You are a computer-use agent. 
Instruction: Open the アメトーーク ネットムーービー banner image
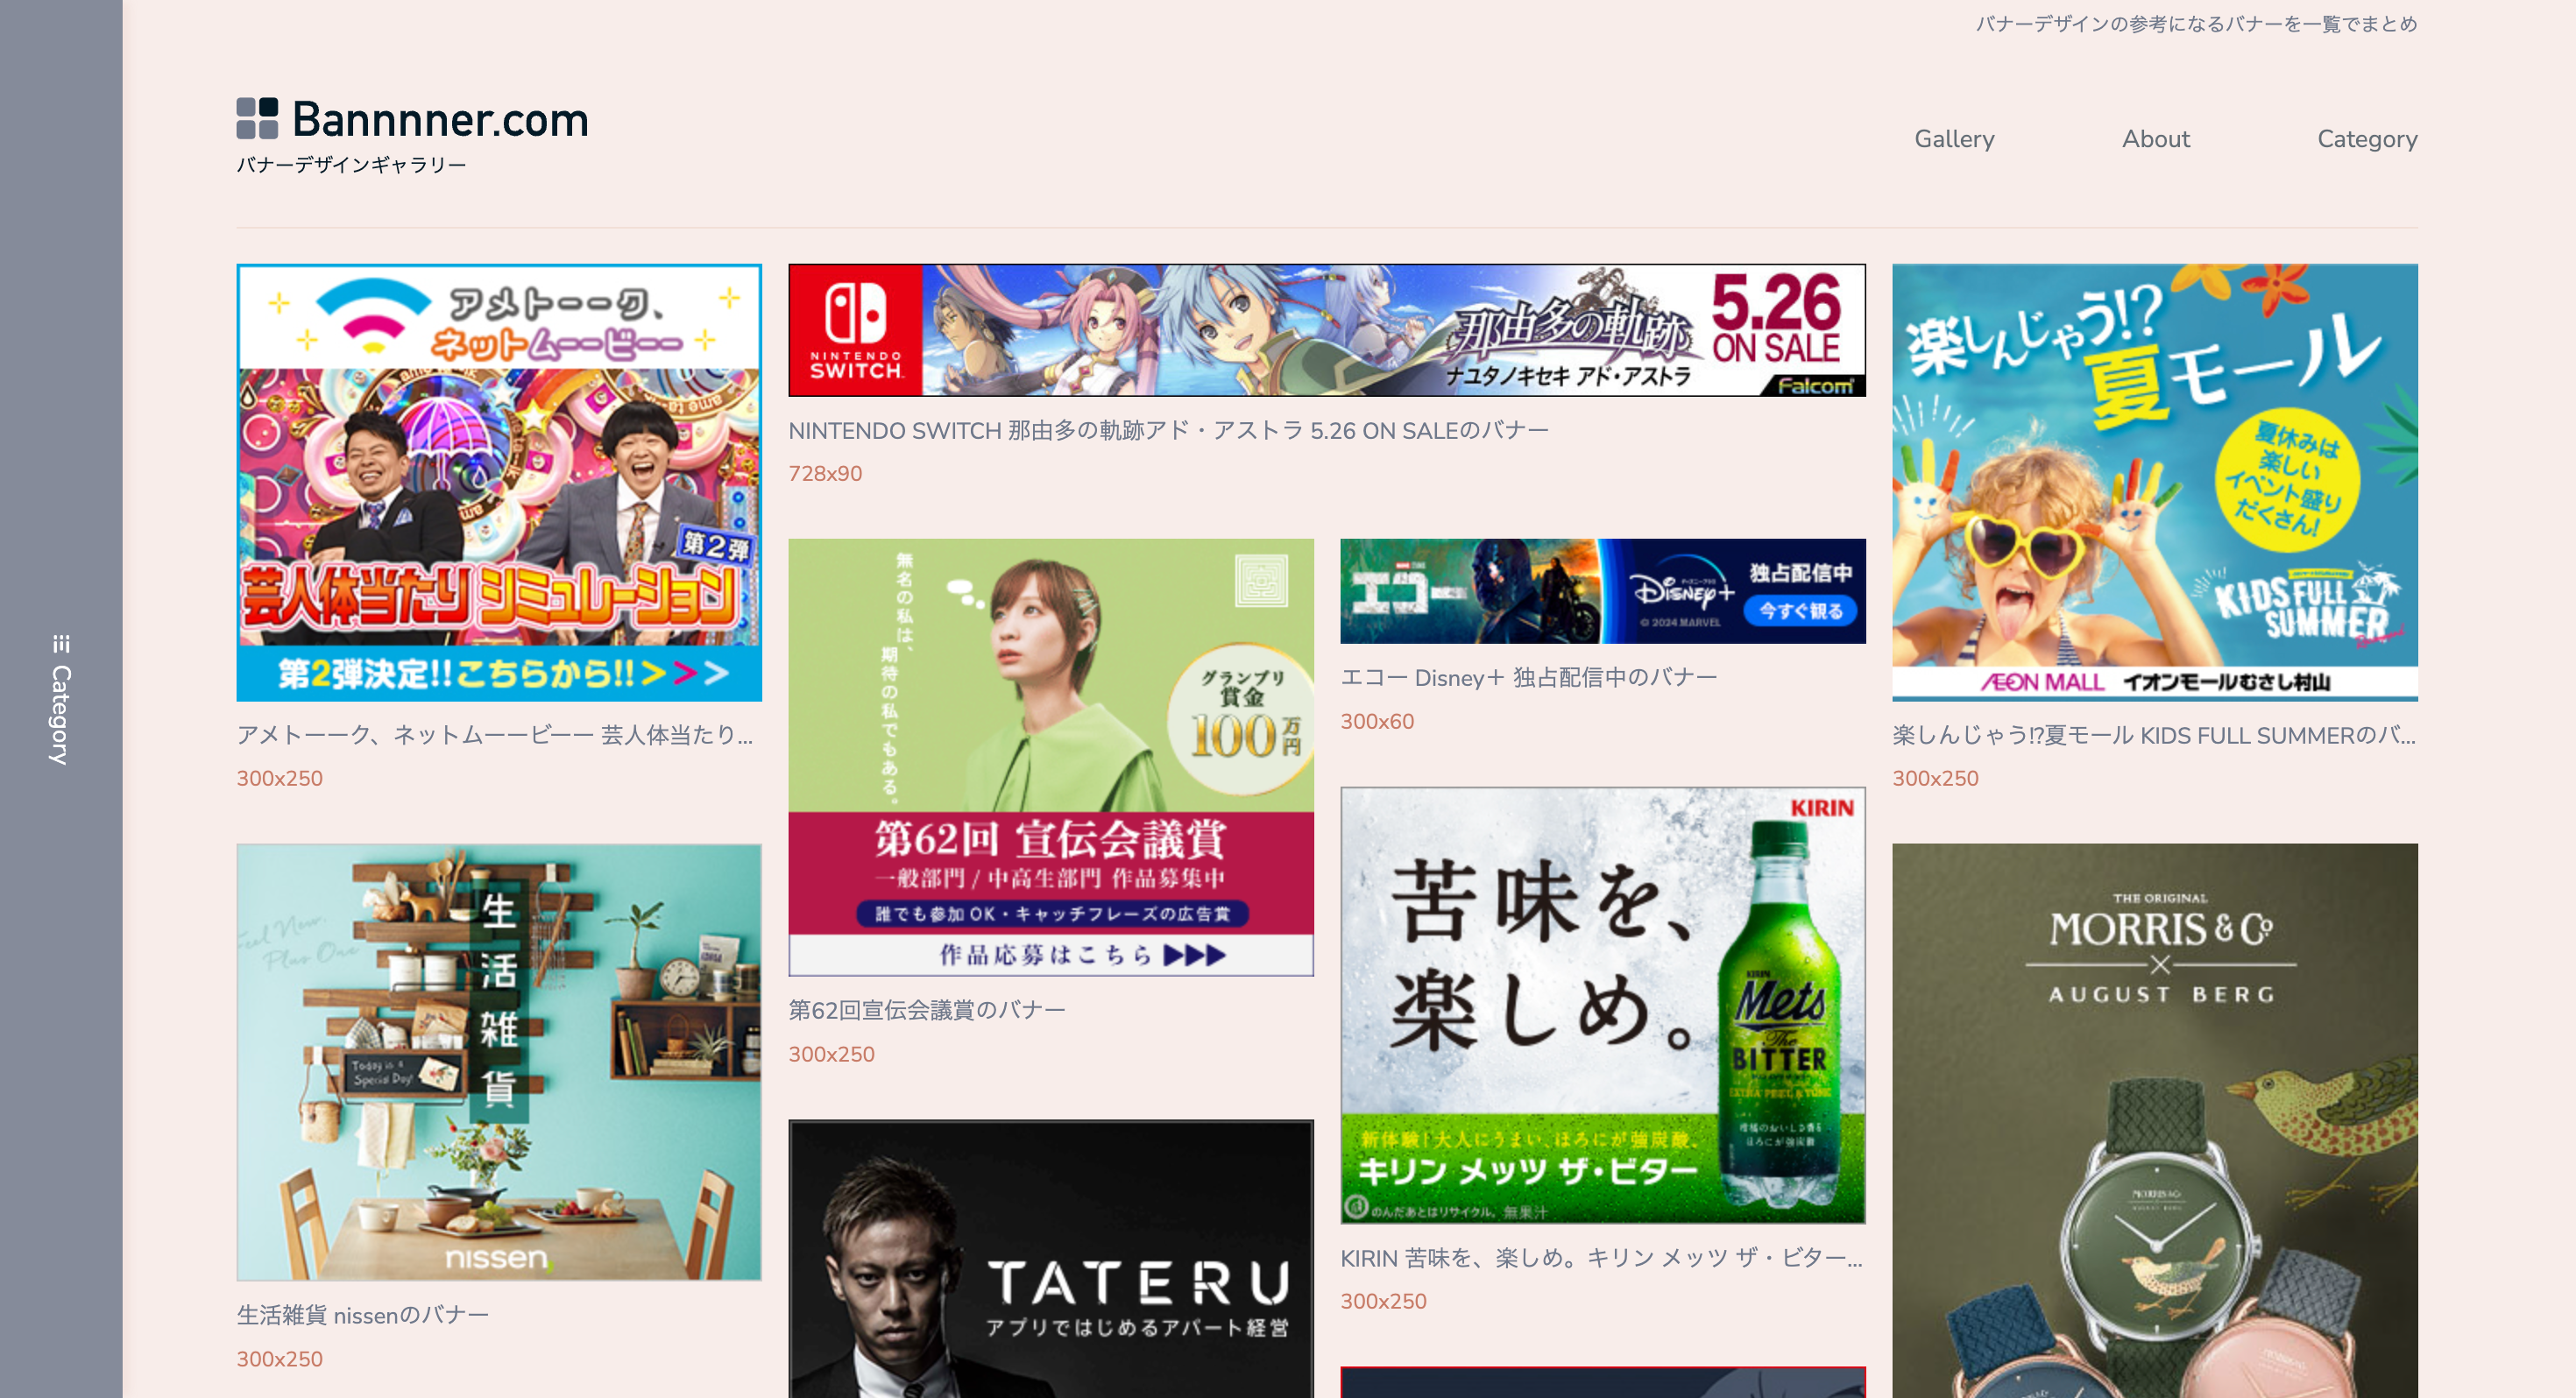tap(498, 482)
